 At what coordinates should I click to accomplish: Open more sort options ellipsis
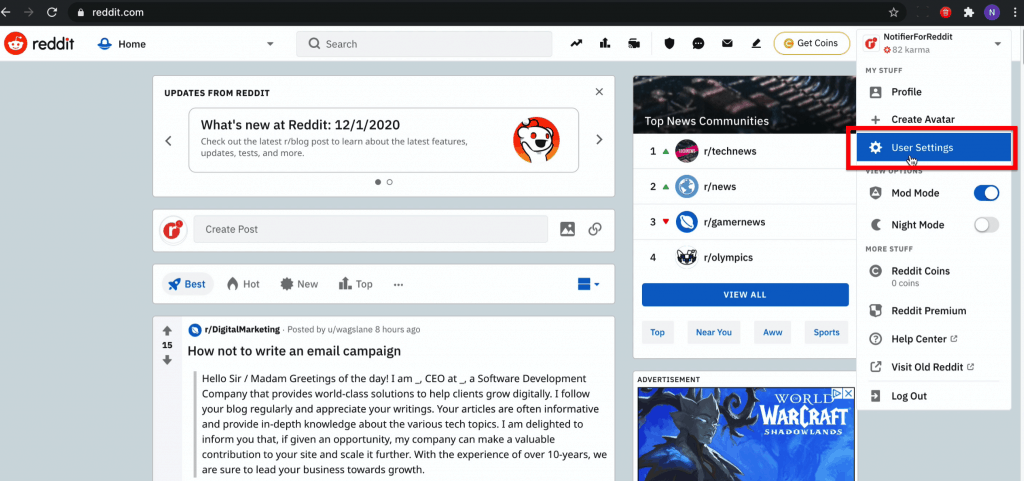[x=398, y=285]
